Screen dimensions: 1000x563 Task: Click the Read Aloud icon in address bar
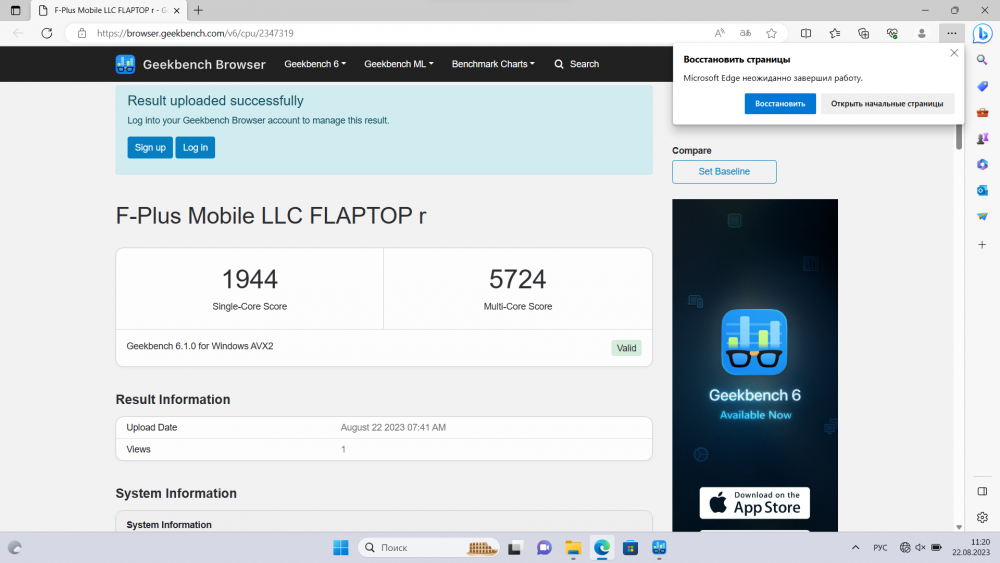click(x=720, y=33)
